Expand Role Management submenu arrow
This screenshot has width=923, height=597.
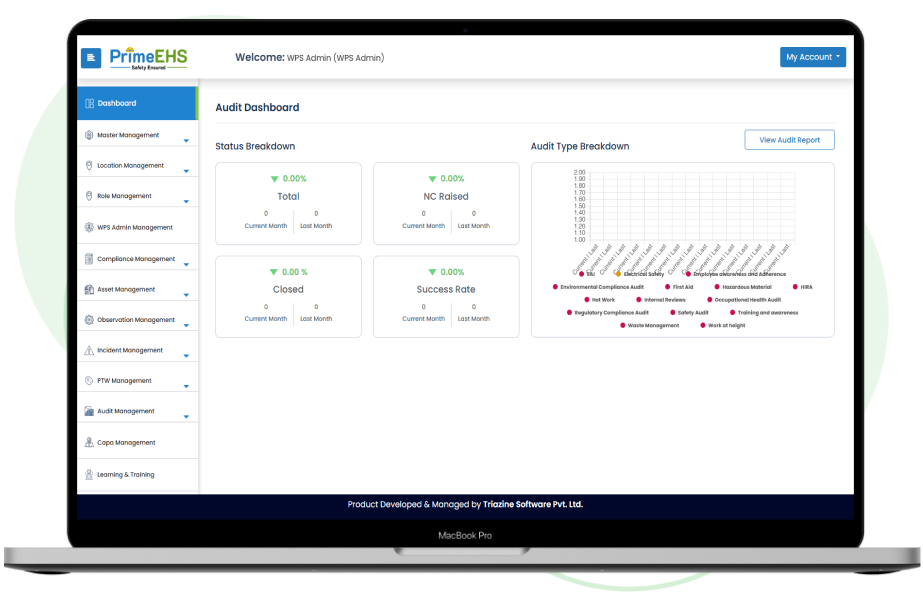click(x=186, y=203)
